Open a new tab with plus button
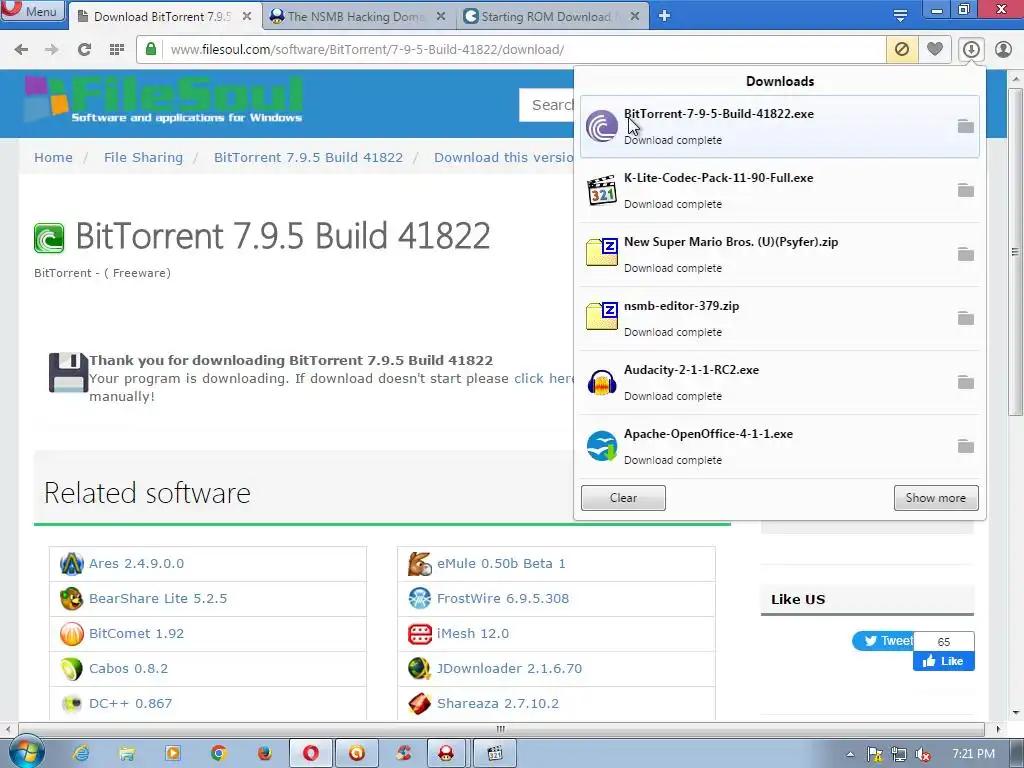 point(664,16)
